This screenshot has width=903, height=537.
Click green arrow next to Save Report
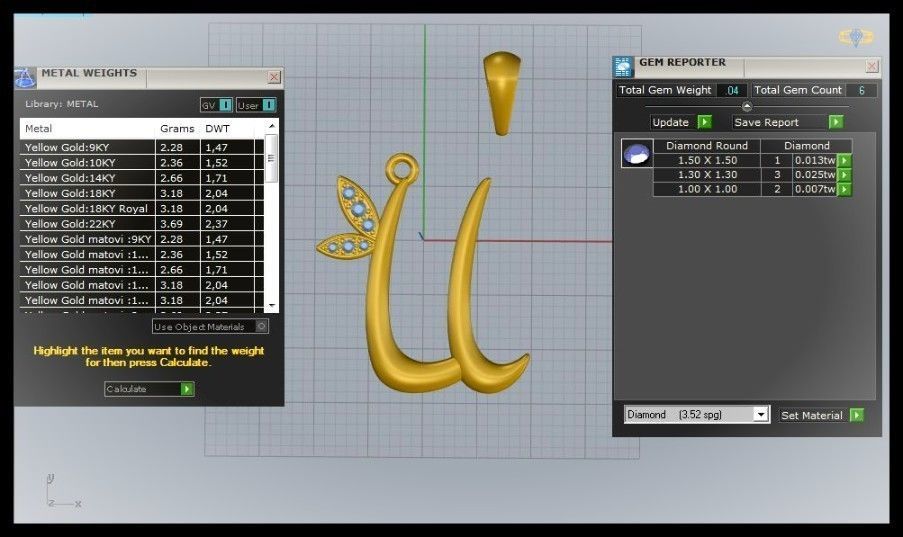[x=836, y=122]
